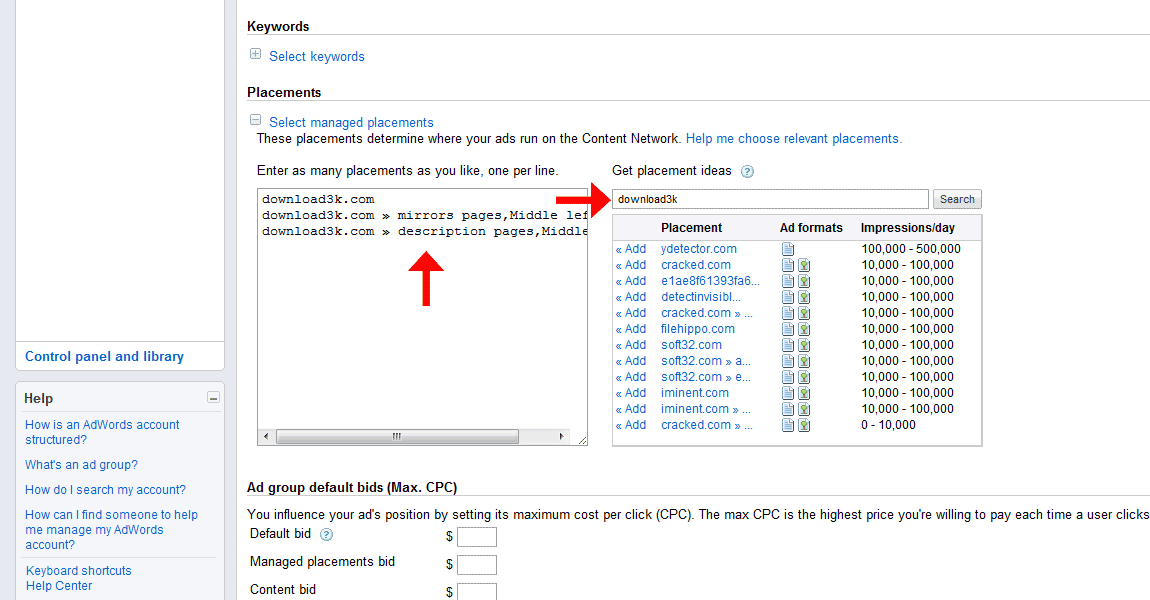Click text ad icon for soft32.com row

(x=788, y=345)
